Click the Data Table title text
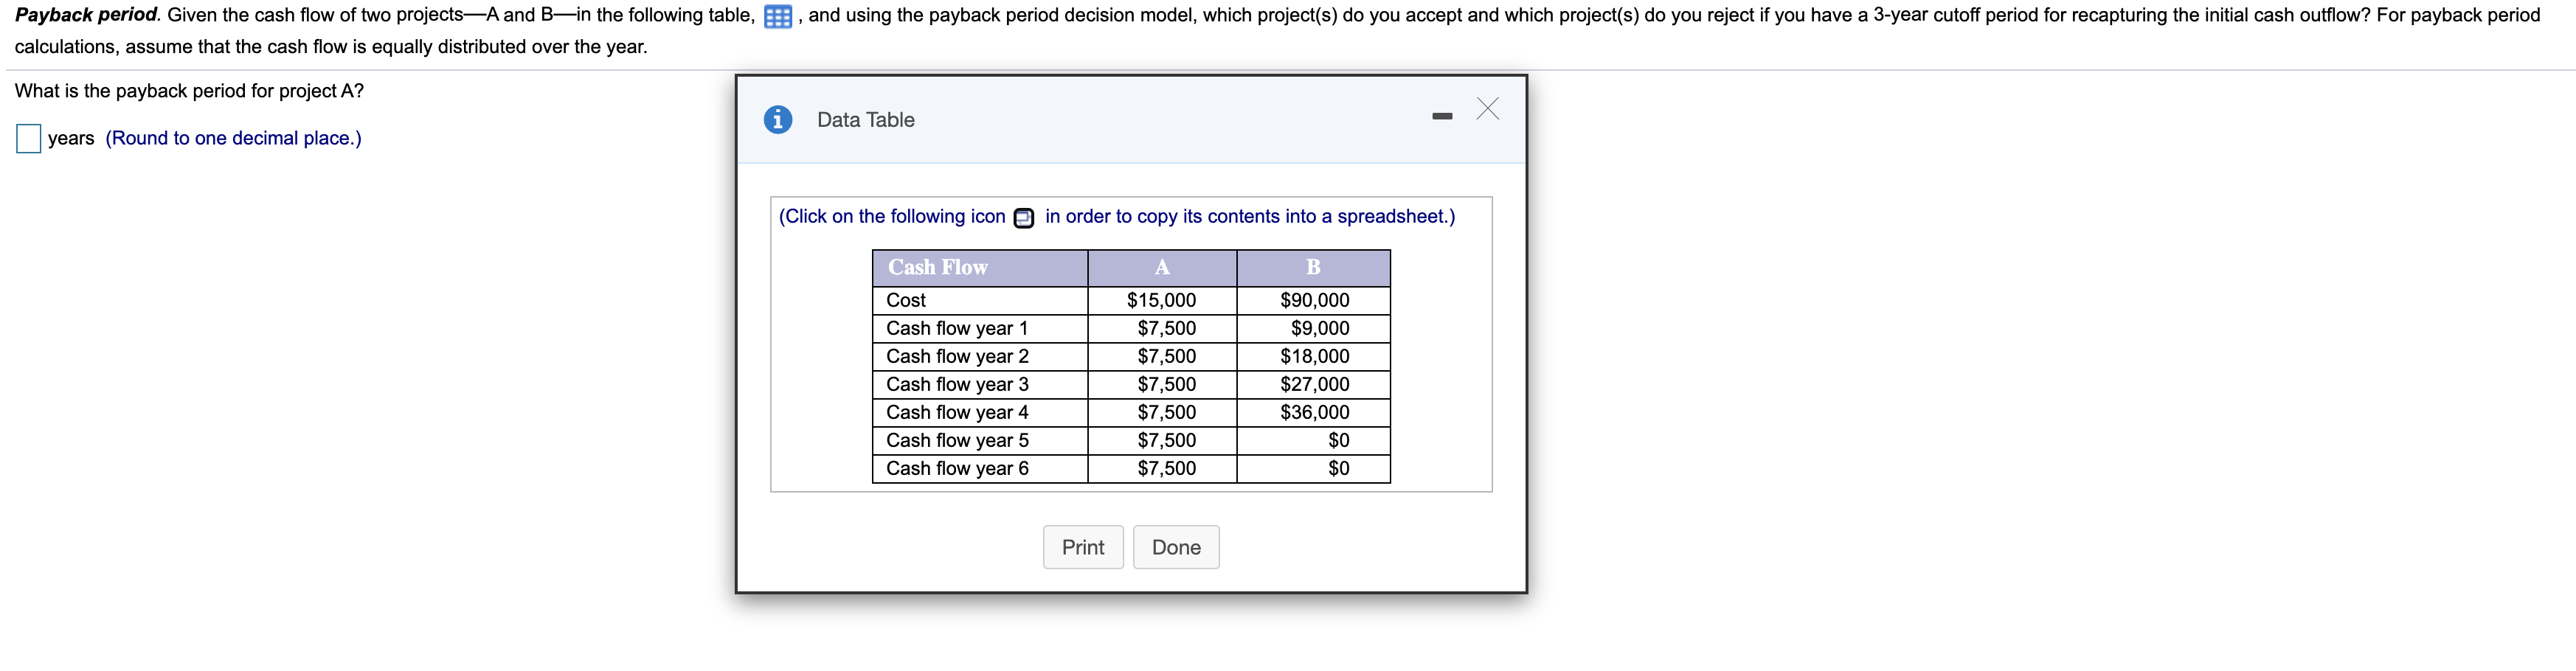 click(865, 119)
